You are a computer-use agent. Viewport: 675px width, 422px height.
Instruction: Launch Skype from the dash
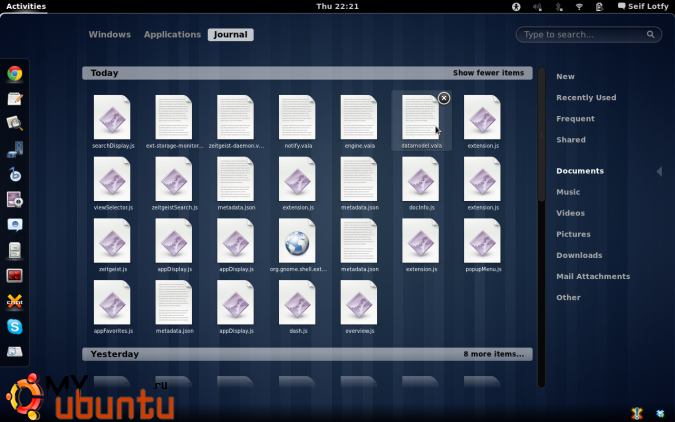[x=15, y=327]
